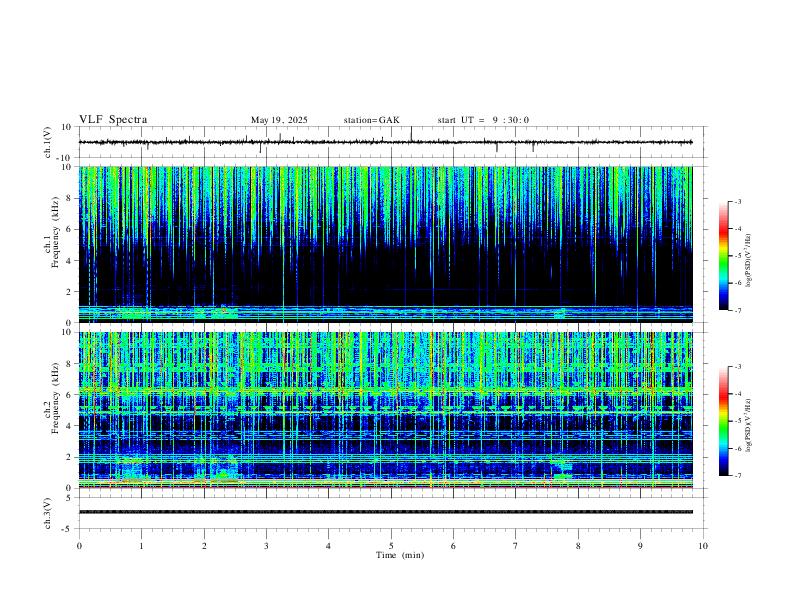Viewport: 792px width, 612px height.
Task: Click the time axis tick label "0"
Action: 79,546
